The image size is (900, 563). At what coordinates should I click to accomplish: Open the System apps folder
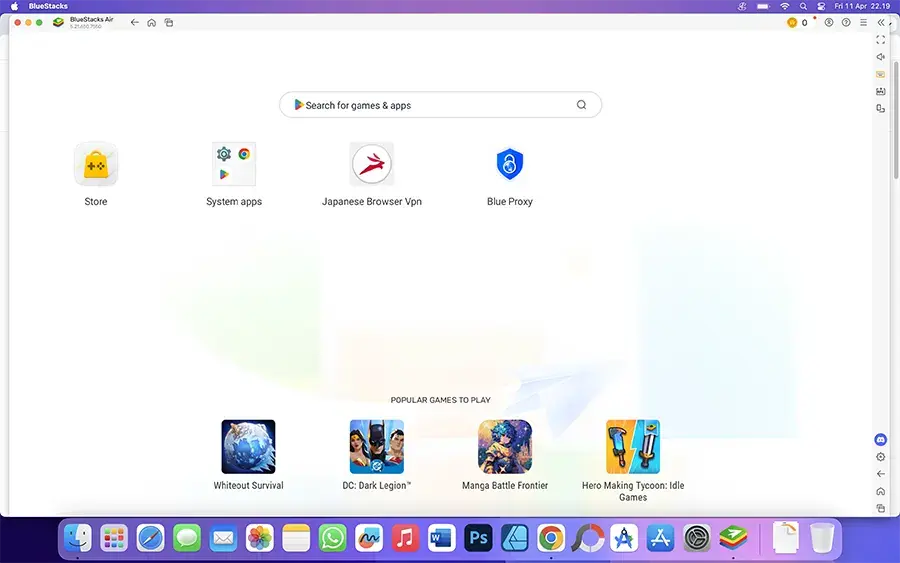(234, 165)
